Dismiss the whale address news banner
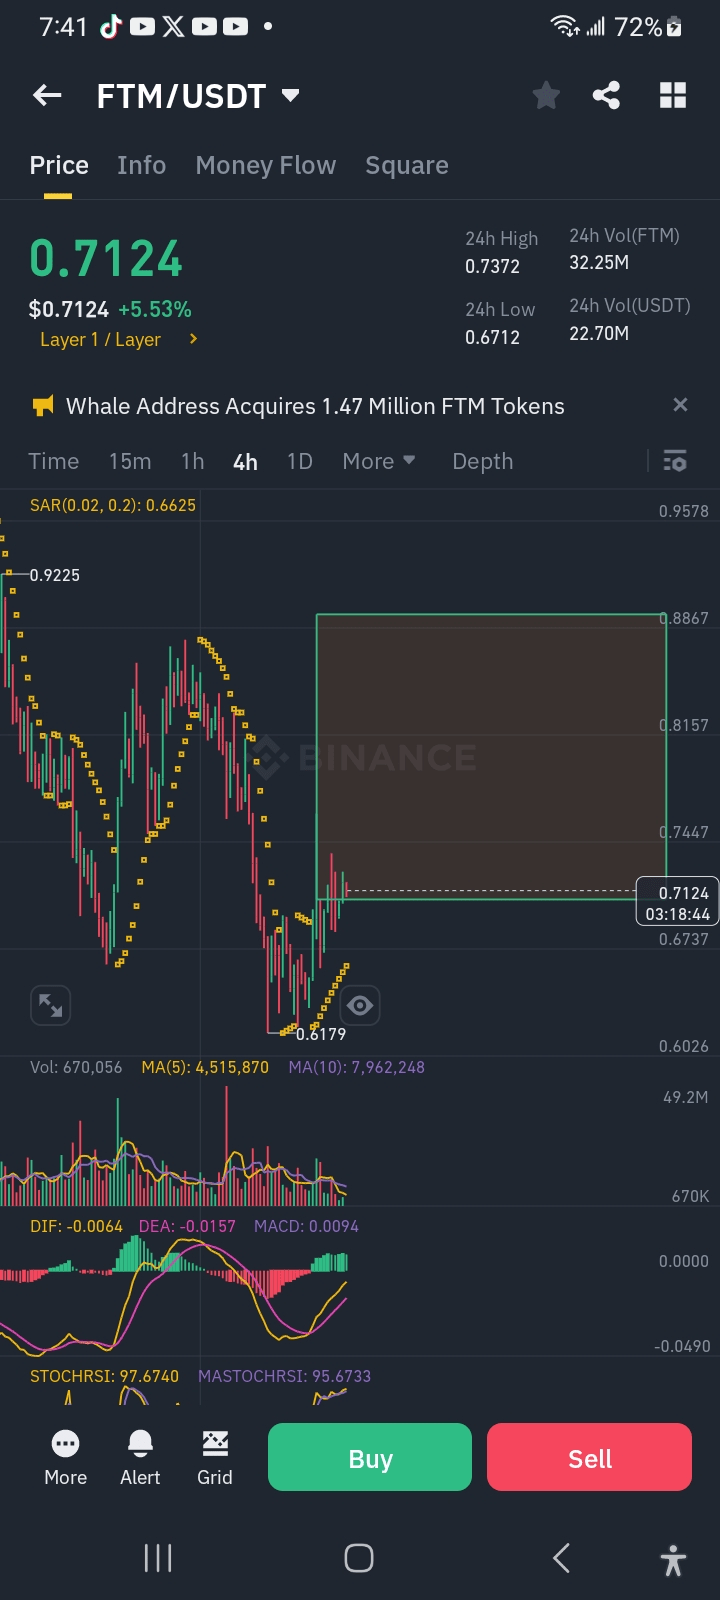Viewport: 720px width, 1600px height. 680,405
